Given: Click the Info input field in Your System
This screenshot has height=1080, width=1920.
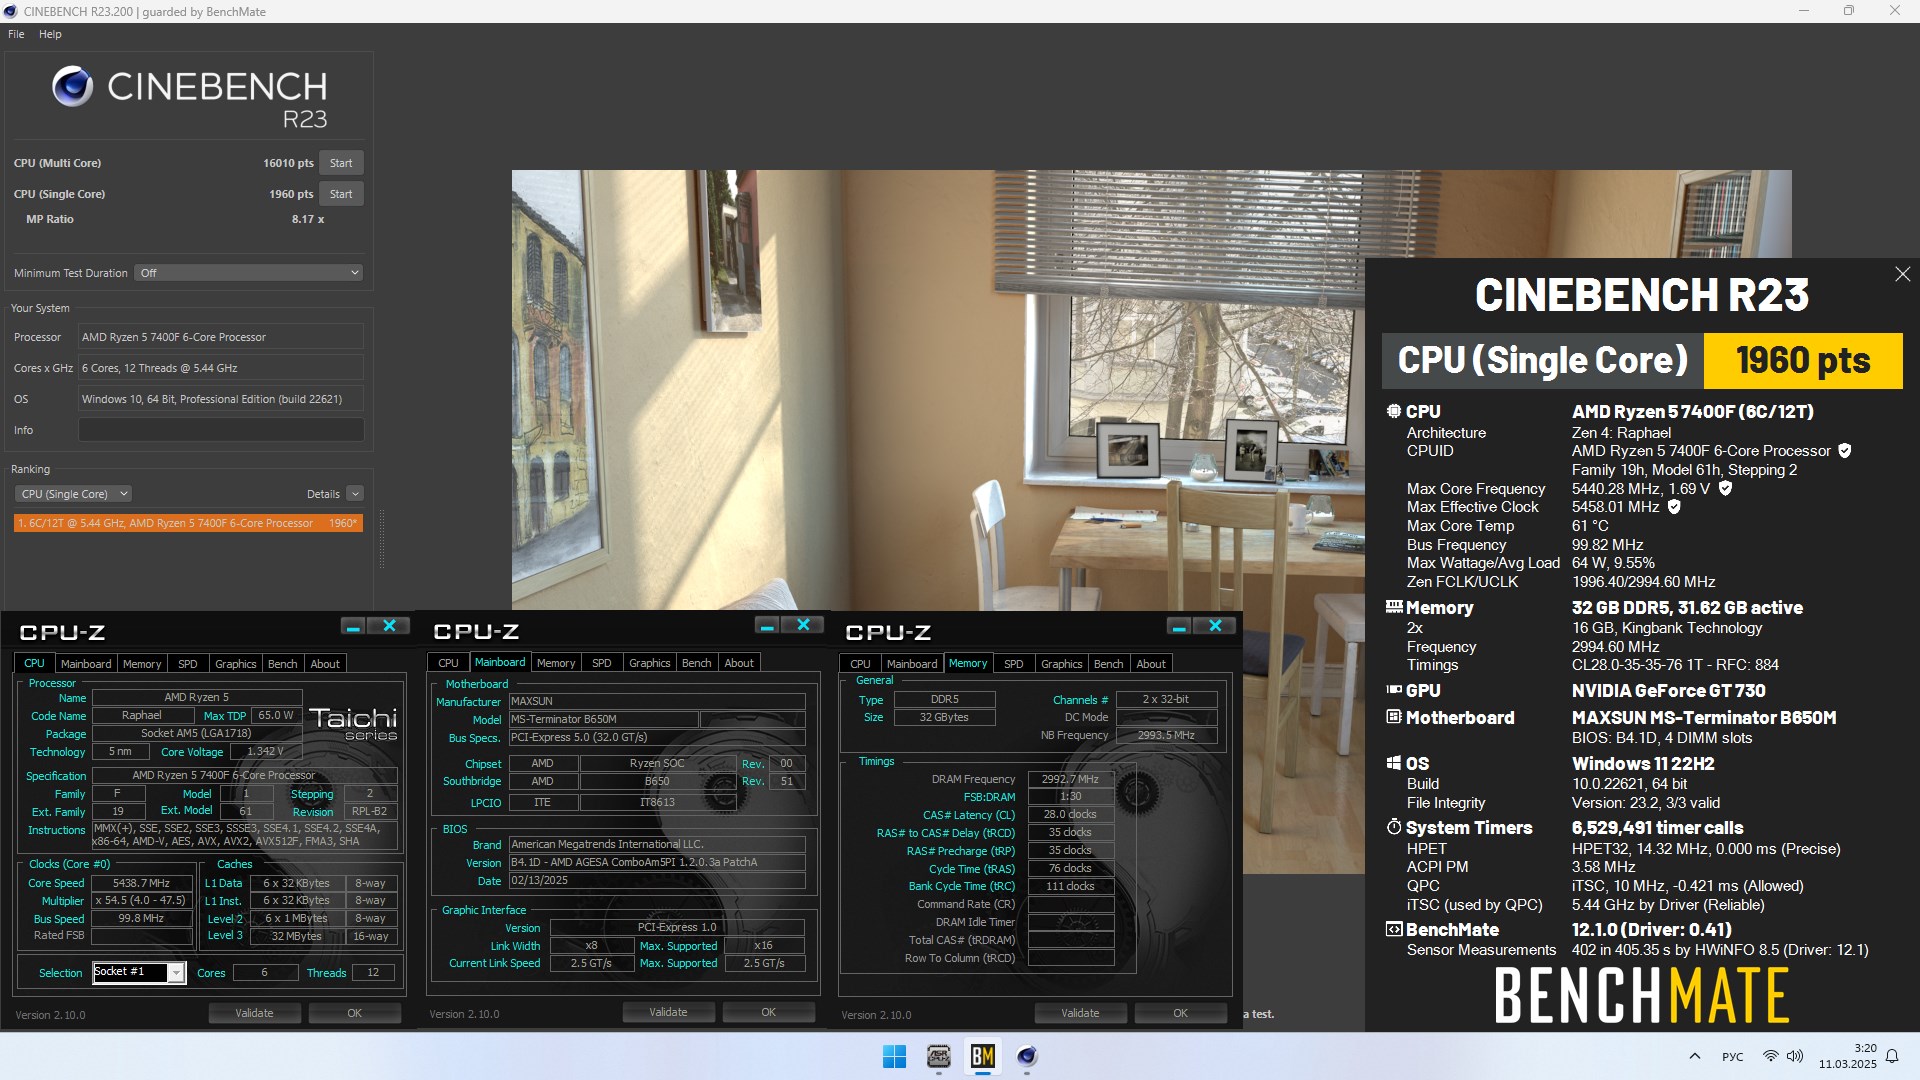Looking at the screenshot, I should pyautogui.click(x=221, y=430).
